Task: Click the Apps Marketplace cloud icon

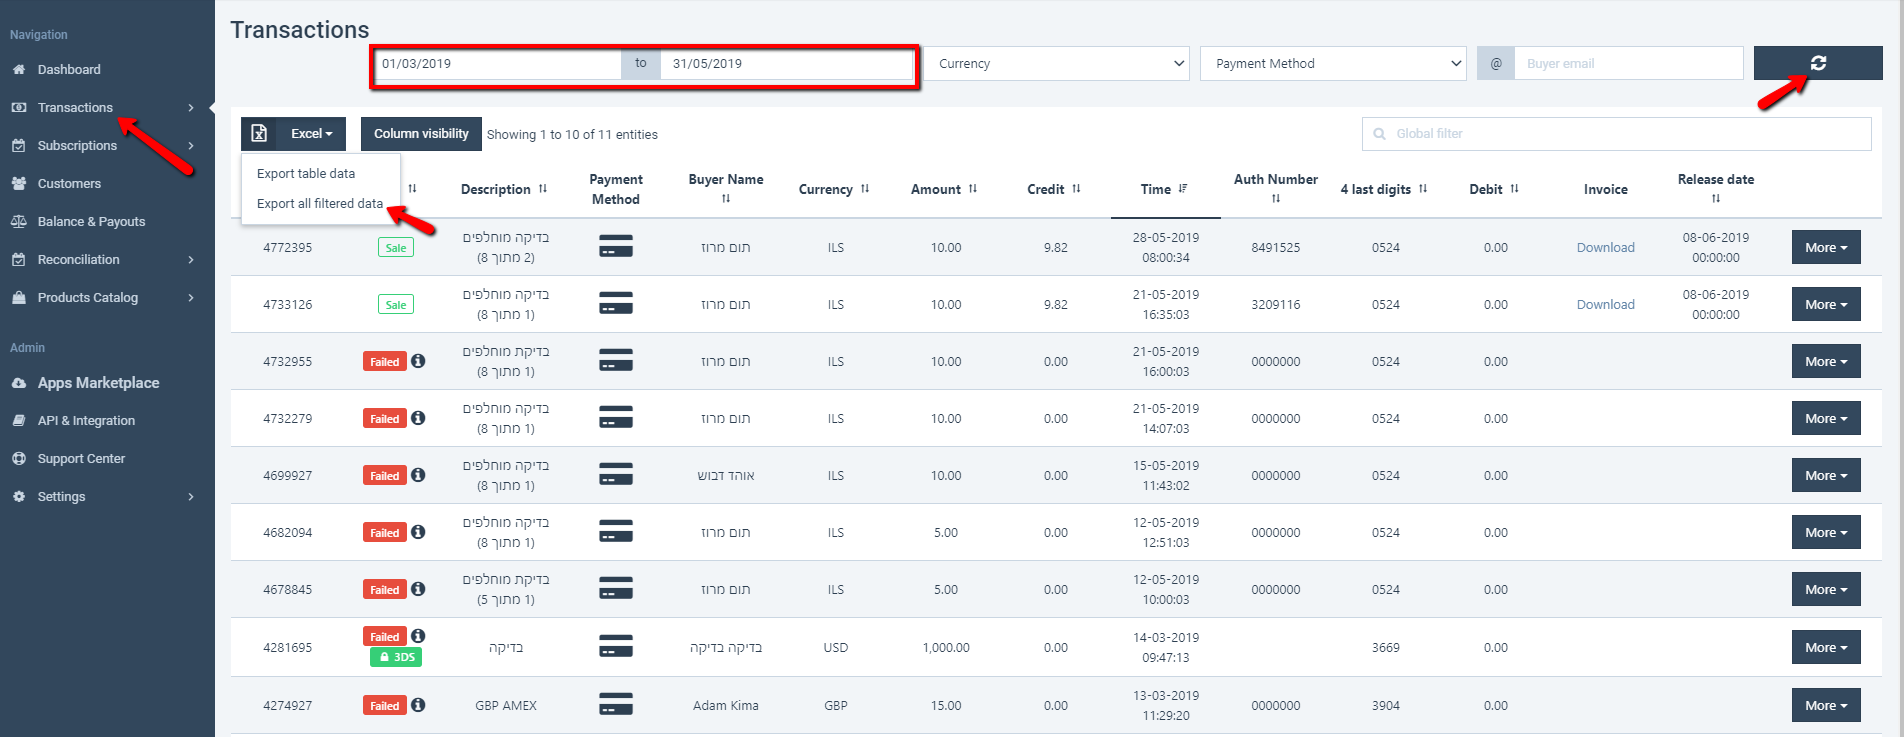Action: tap(19, 383)
